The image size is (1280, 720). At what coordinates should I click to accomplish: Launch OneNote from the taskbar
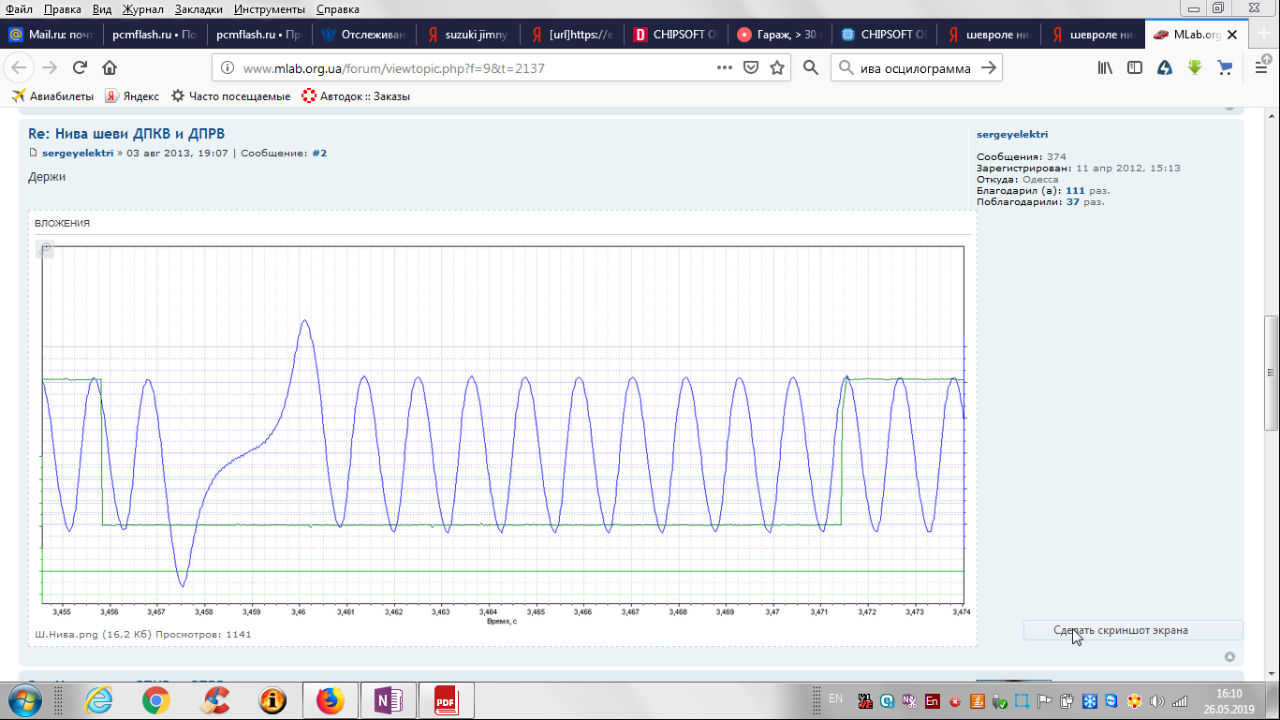388,701
